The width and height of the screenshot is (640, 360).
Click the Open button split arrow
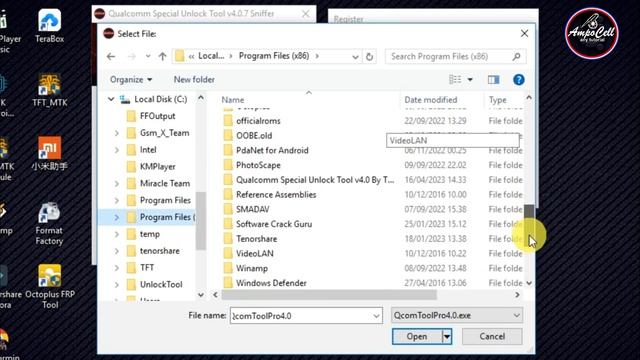(447, 336)
